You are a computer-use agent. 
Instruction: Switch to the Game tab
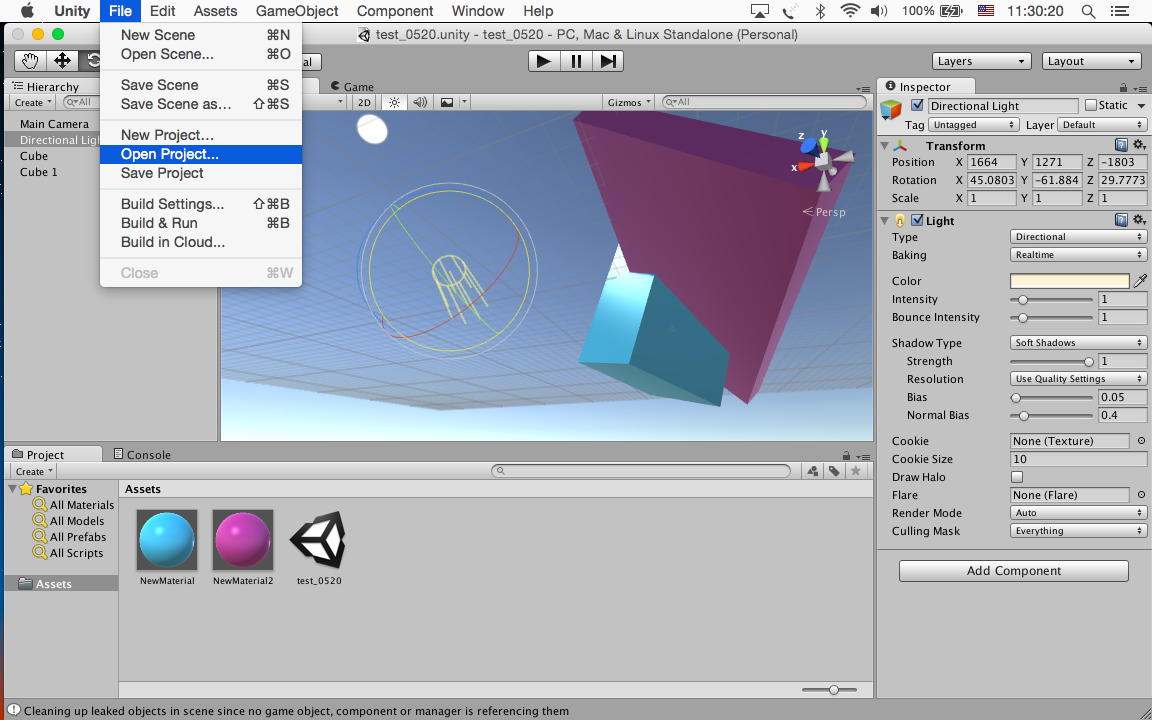[352, 87]
